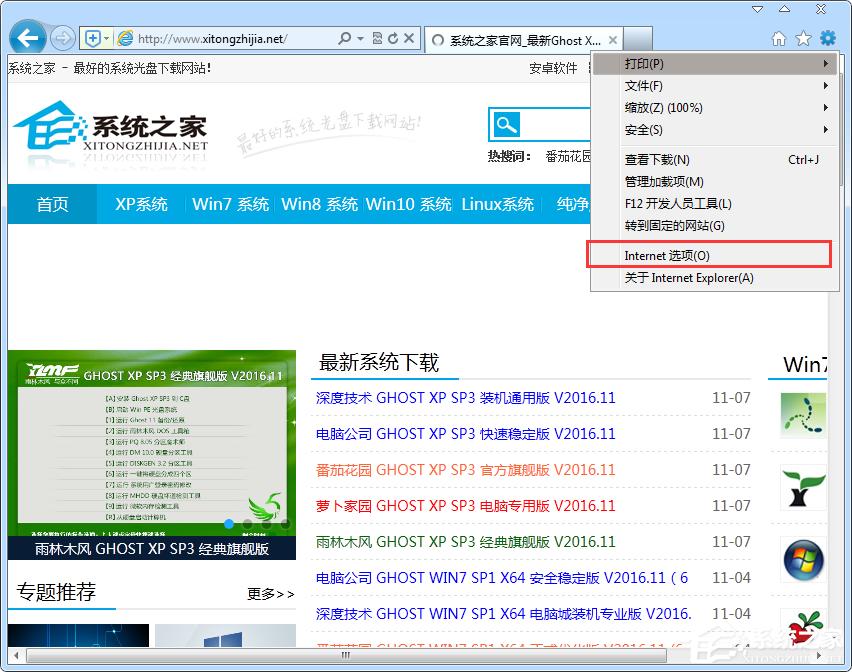Select the second carousel dot indicator
Image resolution: width=852 pixels, height=672 pixels.
tap(247, 524)
